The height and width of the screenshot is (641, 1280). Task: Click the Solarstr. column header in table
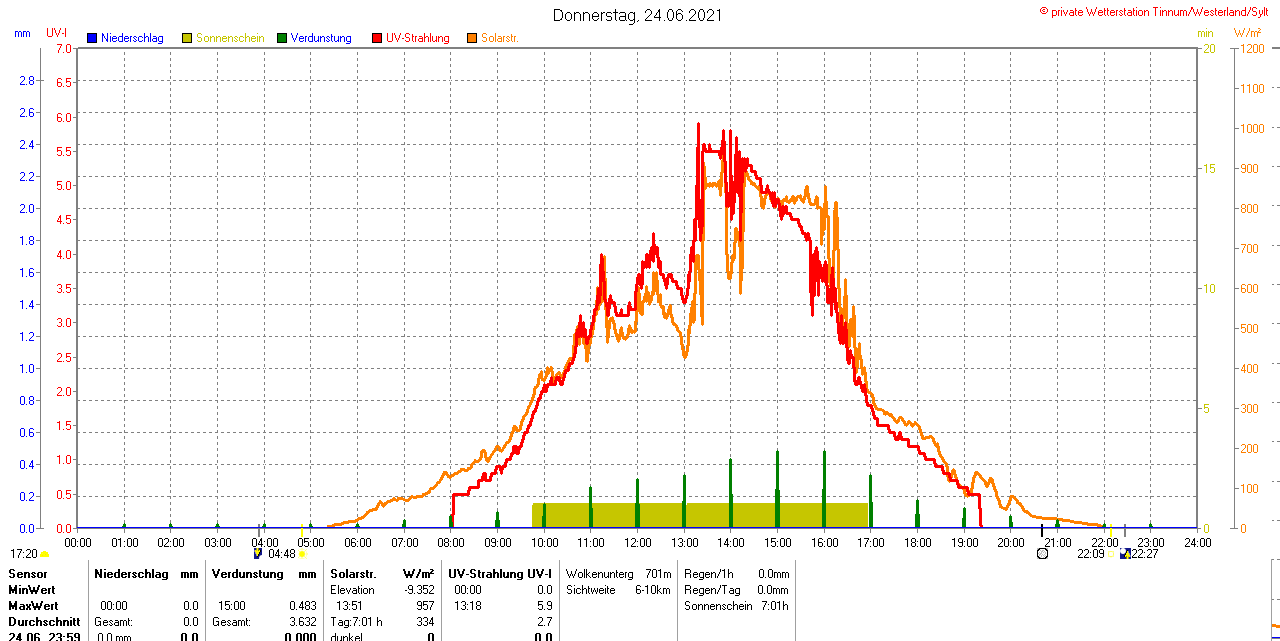352,574
